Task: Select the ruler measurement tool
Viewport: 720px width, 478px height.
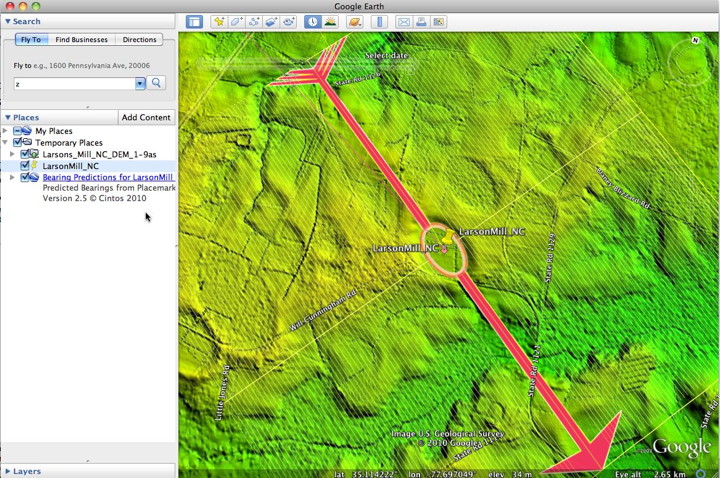Action: [379, 21]
